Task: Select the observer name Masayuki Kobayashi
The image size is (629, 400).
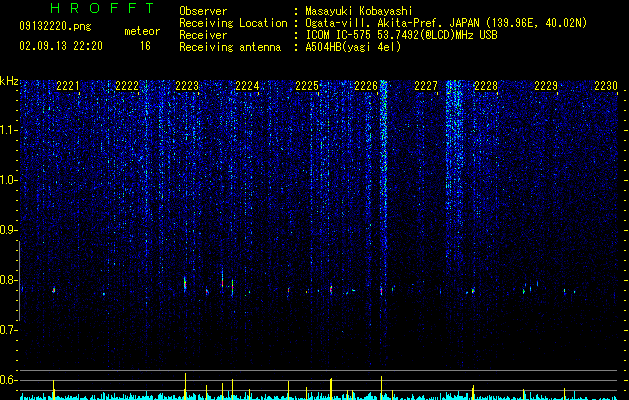Action: [x=359, y=11]
